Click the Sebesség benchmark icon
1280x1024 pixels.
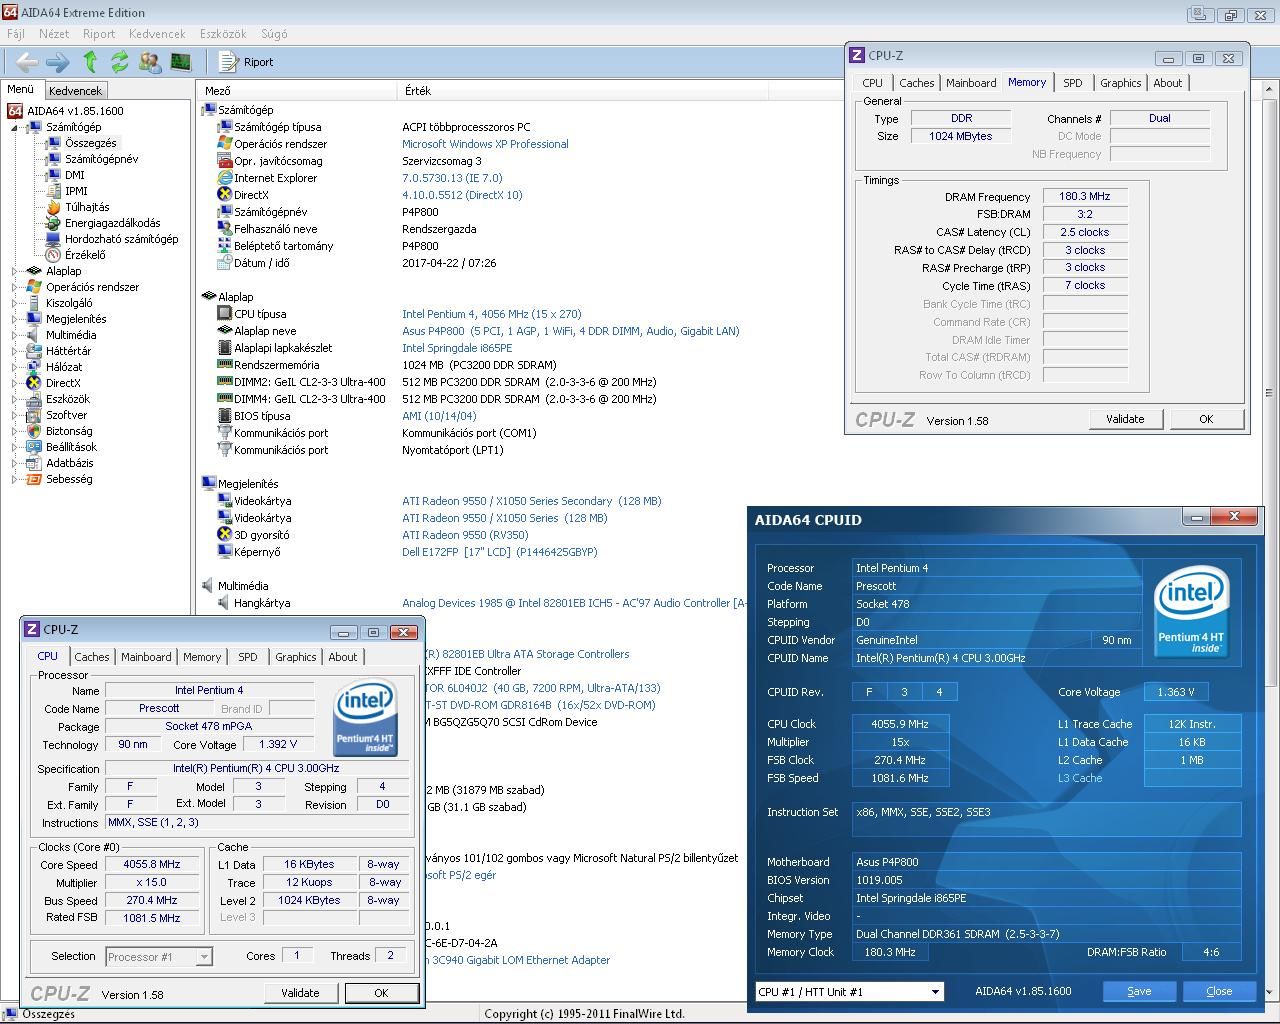(x=34, y=479)
